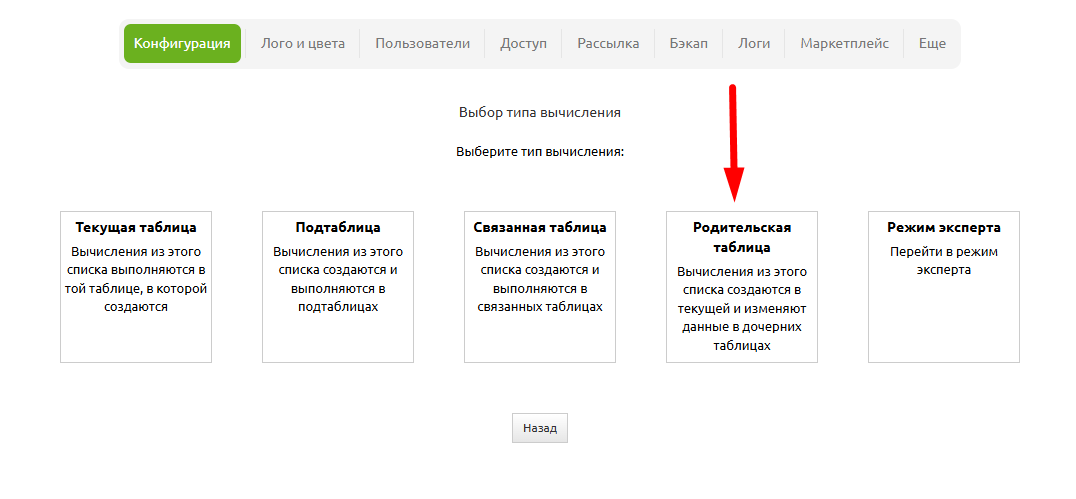Pick the Связанная таблица calculation card
Image resolution: width=1076 pixels, height=499 pixels.
tap(540, 286)
